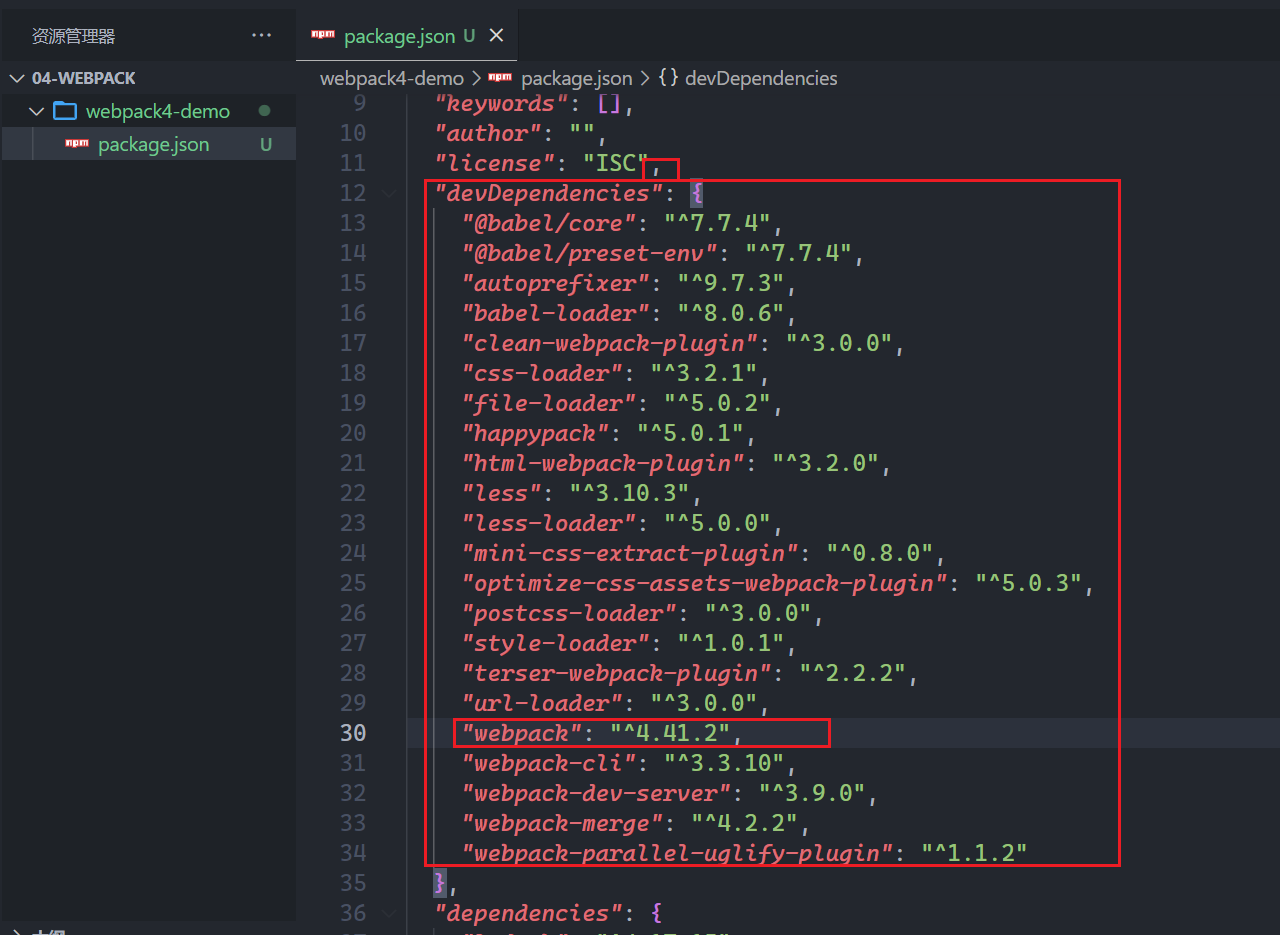This screenshot has height=935, width=1280.
Task: Click devDependencies in the breadcrumb
Action: tap(761, 78)
